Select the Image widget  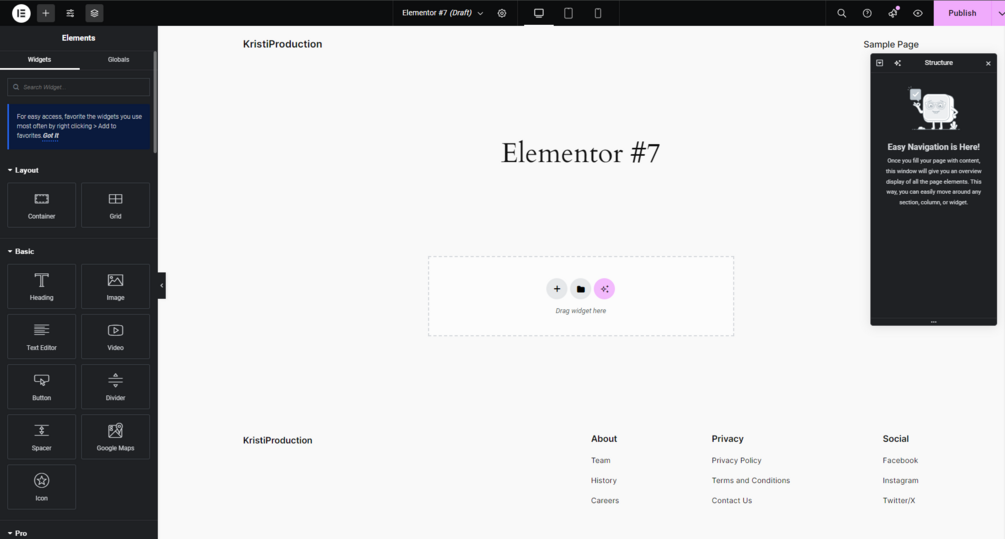[115, 286]
